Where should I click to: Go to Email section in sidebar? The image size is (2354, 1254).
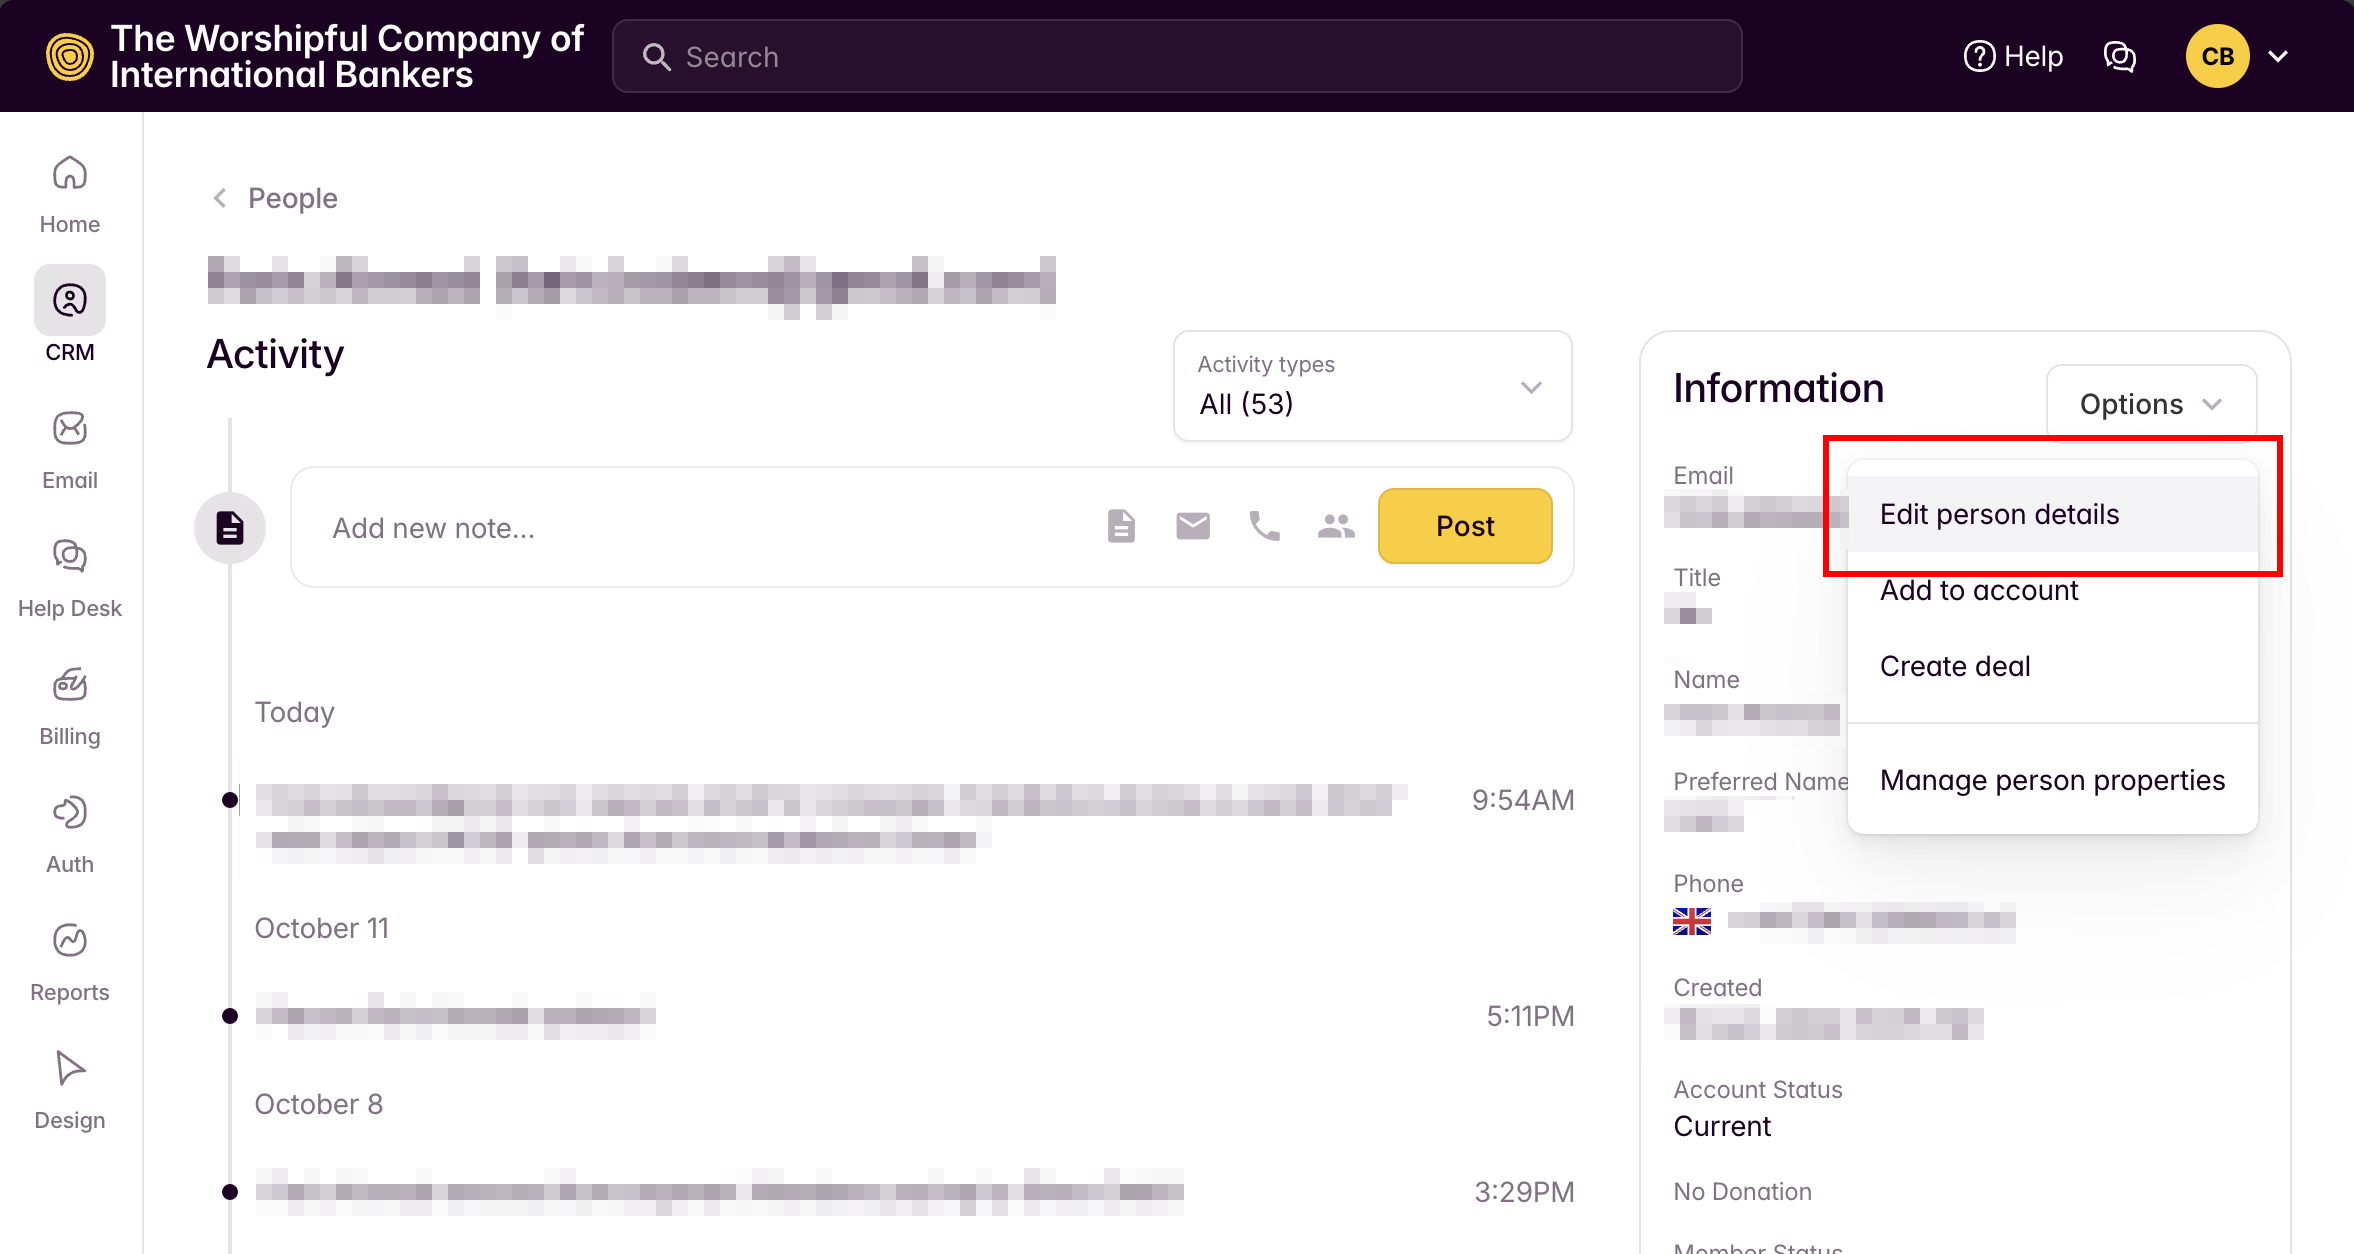(x=70, y=449)
